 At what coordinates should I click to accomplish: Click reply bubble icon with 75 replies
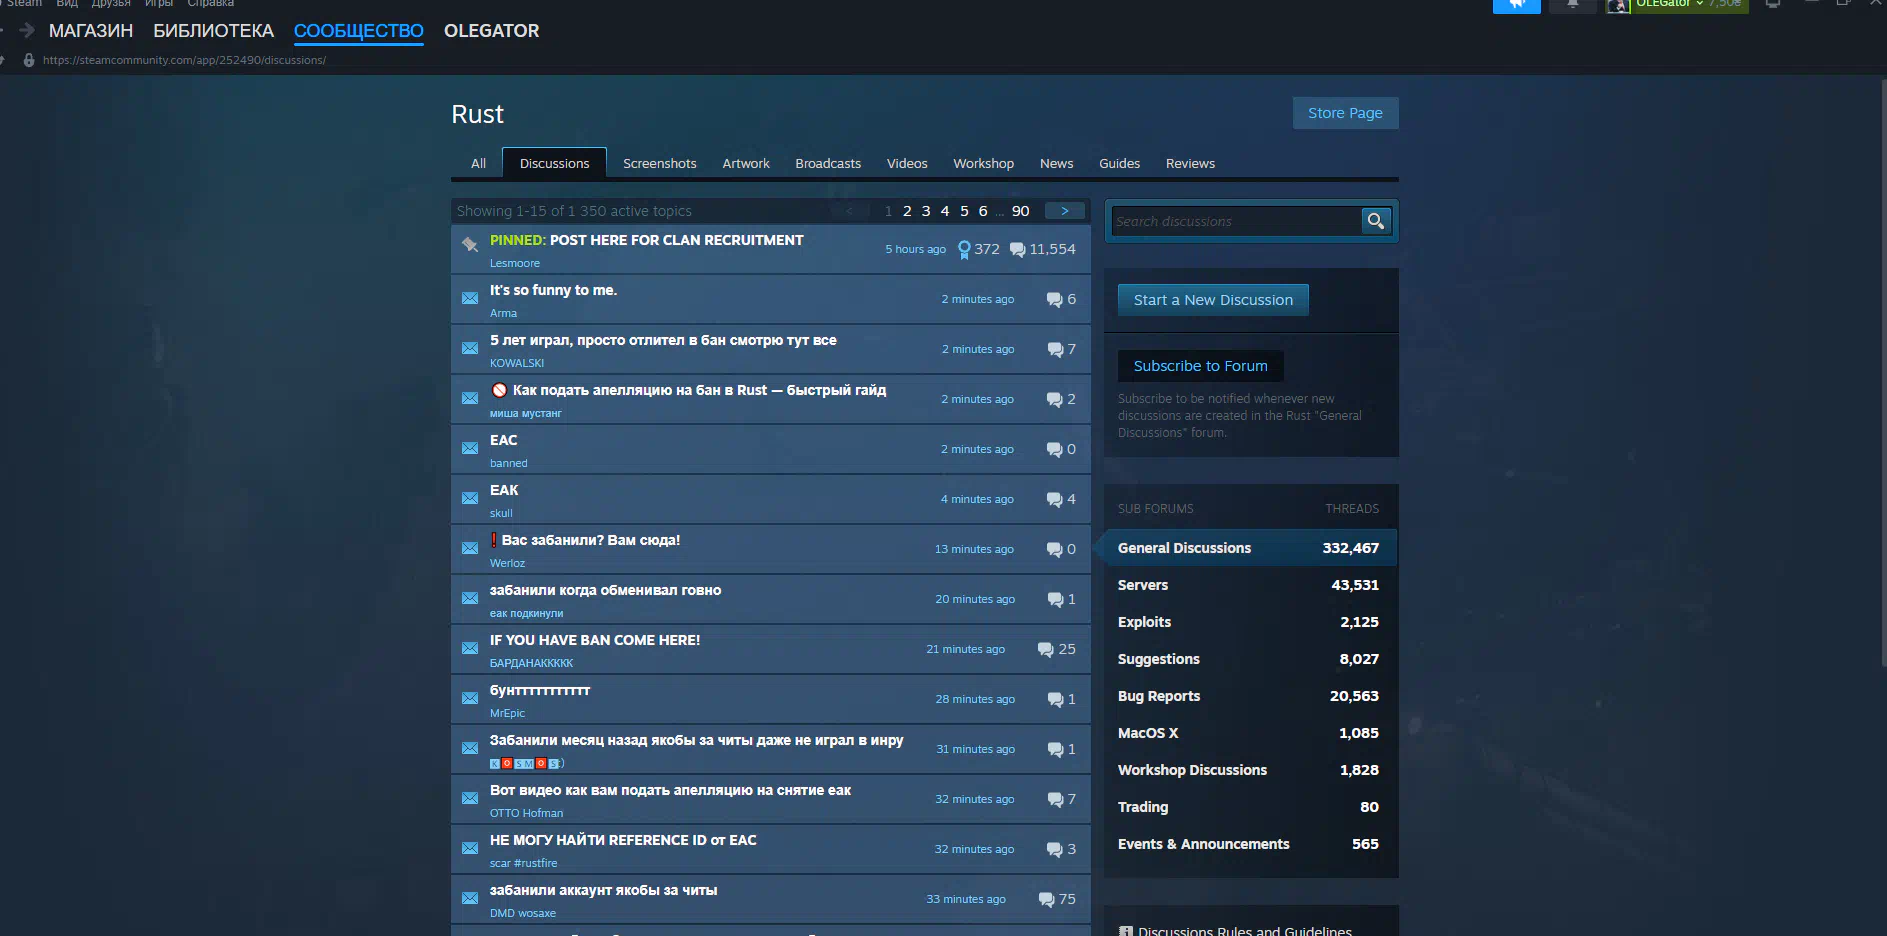pos(1046,900)
